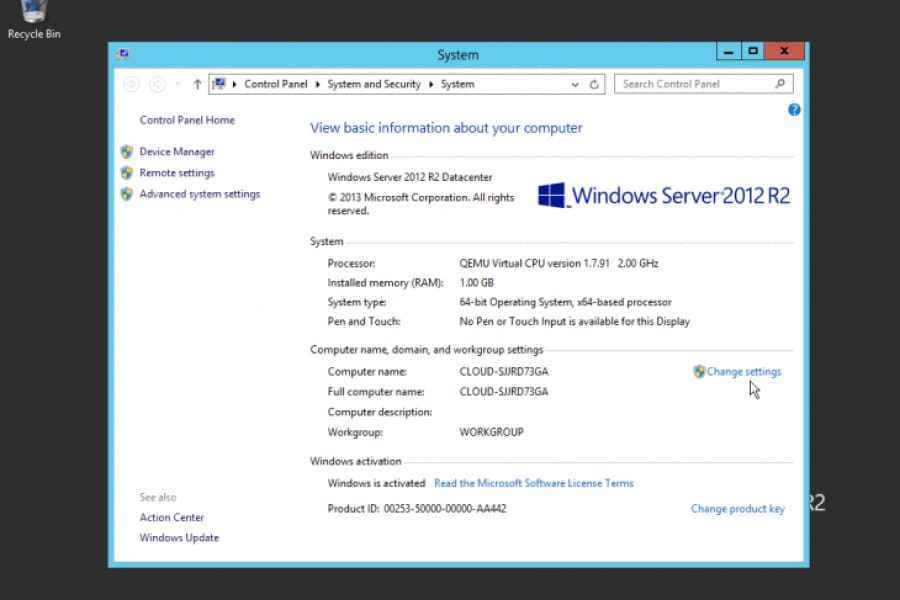The width and height of the screenshot is (900, 600).
Task: Click Change product key
Action: point(738,509)
